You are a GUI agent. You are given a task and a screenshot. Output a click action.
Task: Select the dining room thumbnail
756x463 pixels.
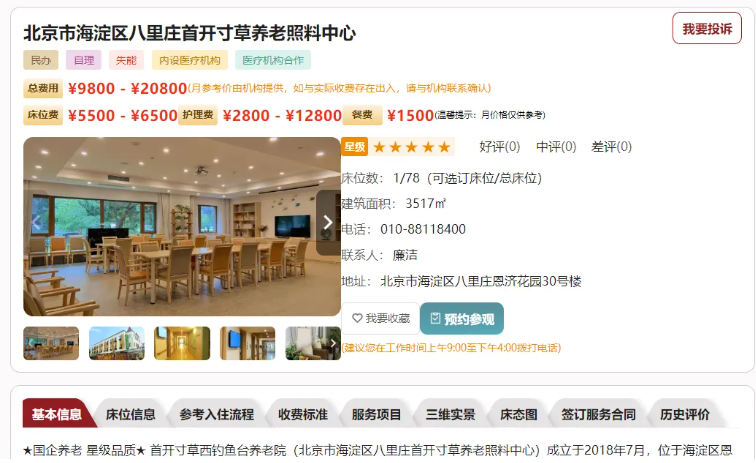(x=51, y=343)
